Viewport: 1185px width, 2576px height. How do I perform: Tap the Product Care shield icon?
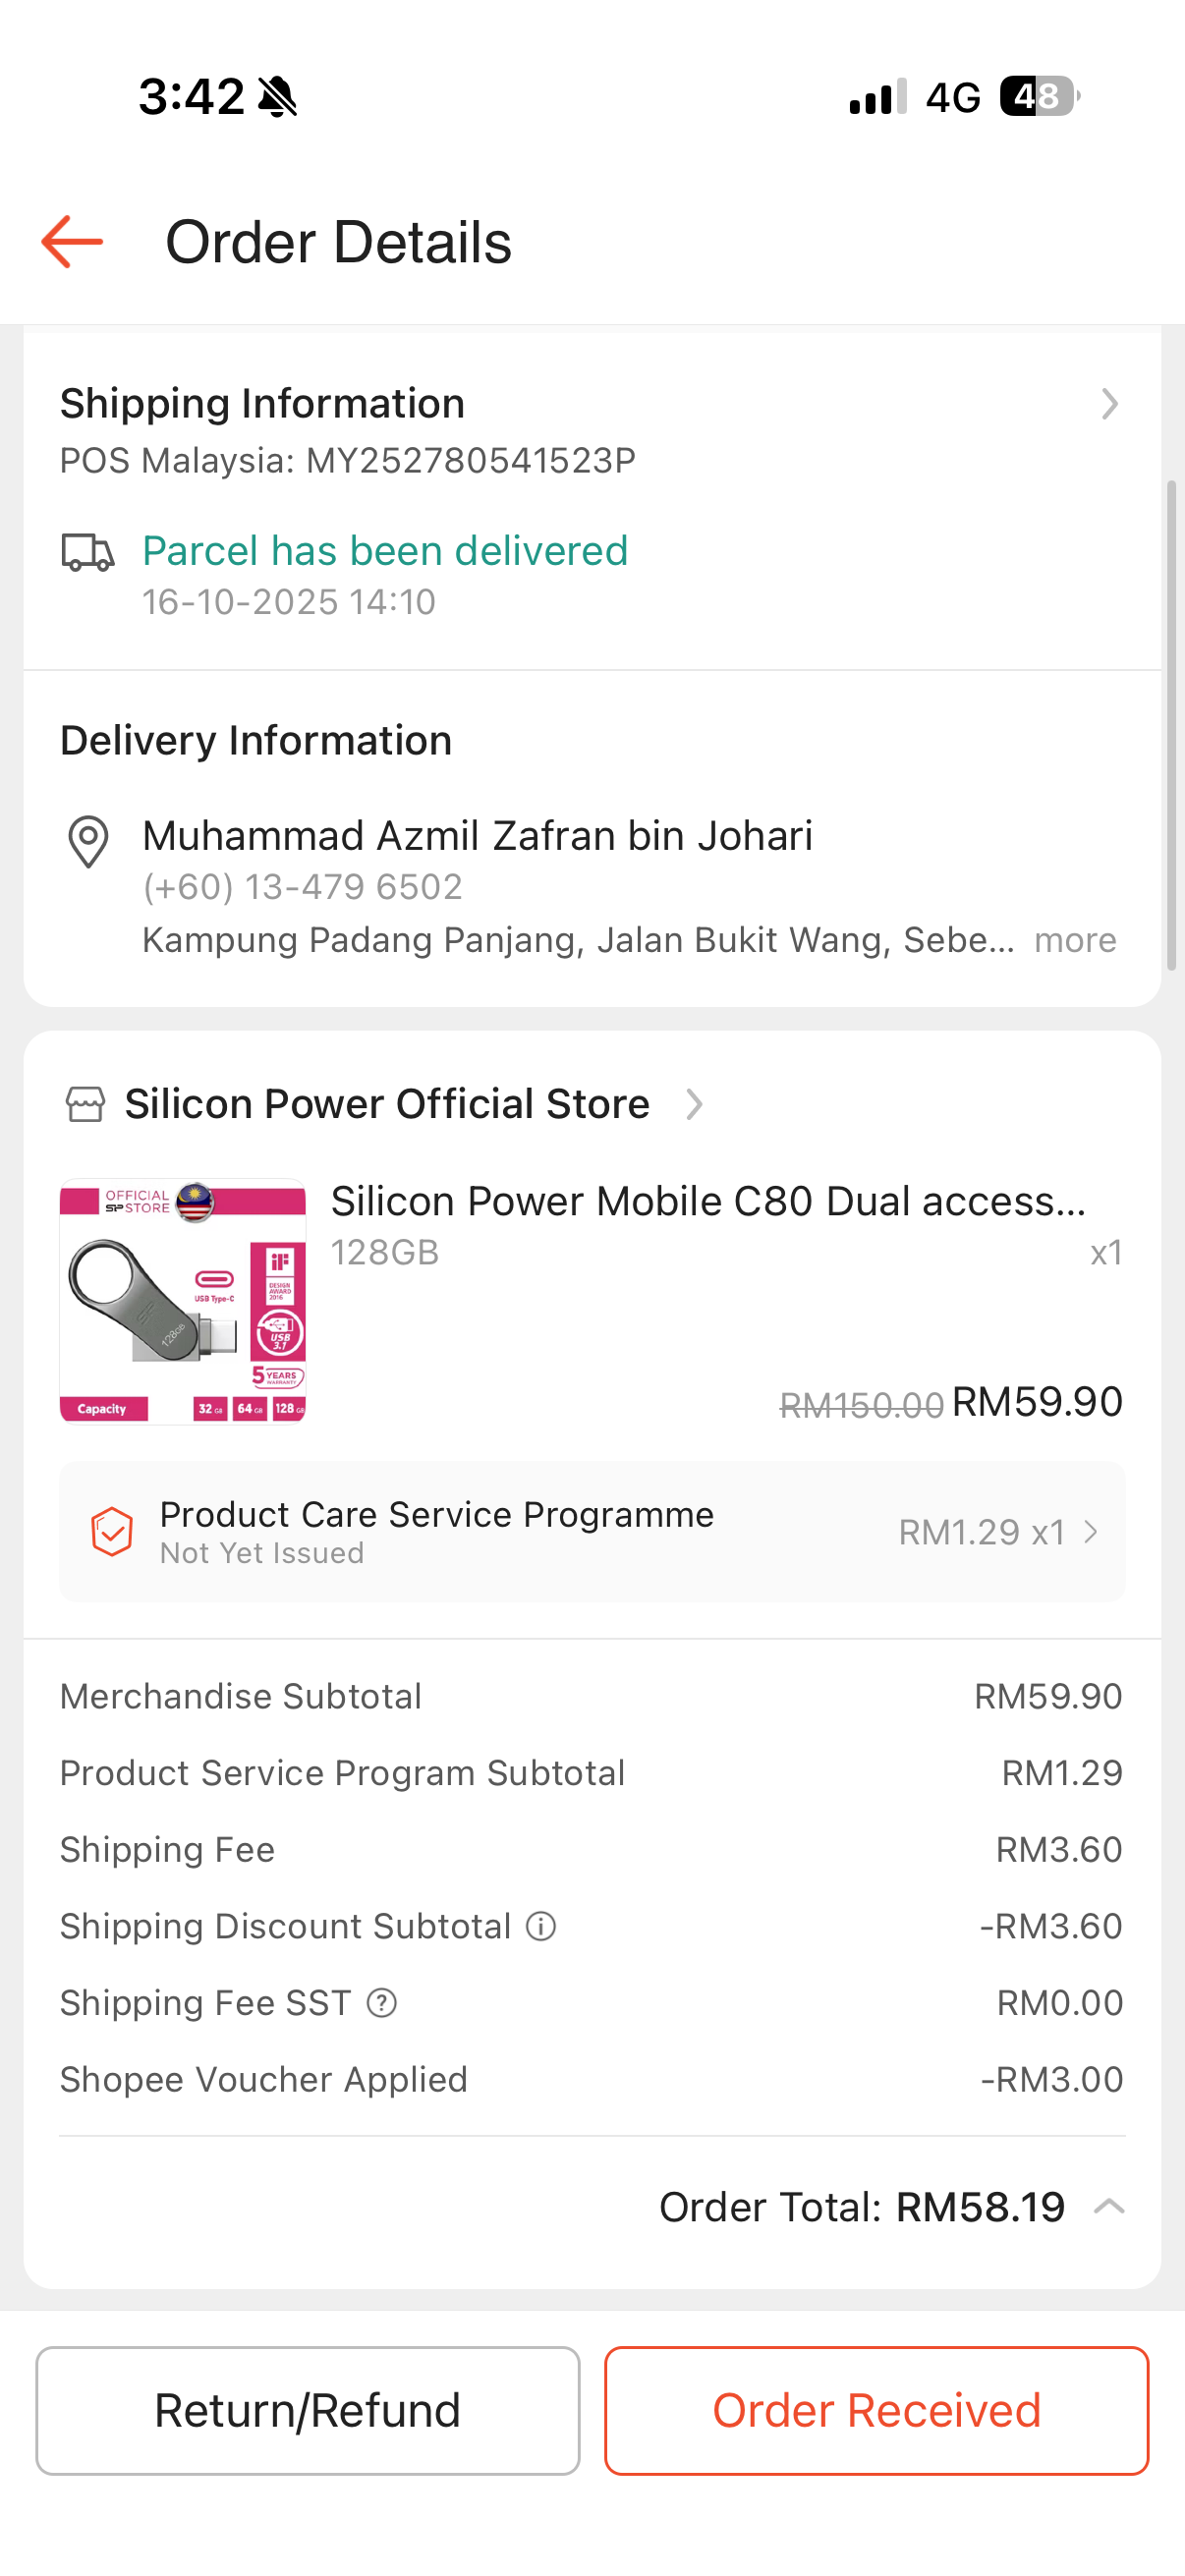click(112, 1532)
